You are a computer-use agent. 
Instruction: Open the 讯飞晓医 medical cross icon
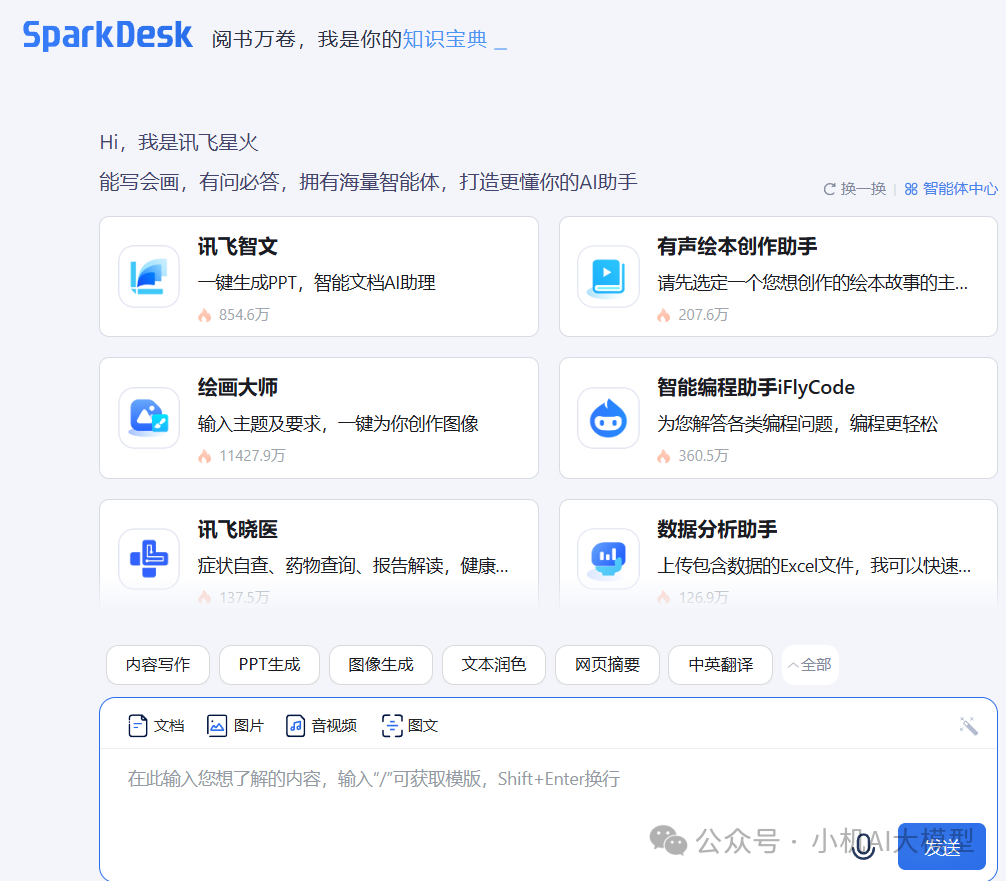(149, 559)
